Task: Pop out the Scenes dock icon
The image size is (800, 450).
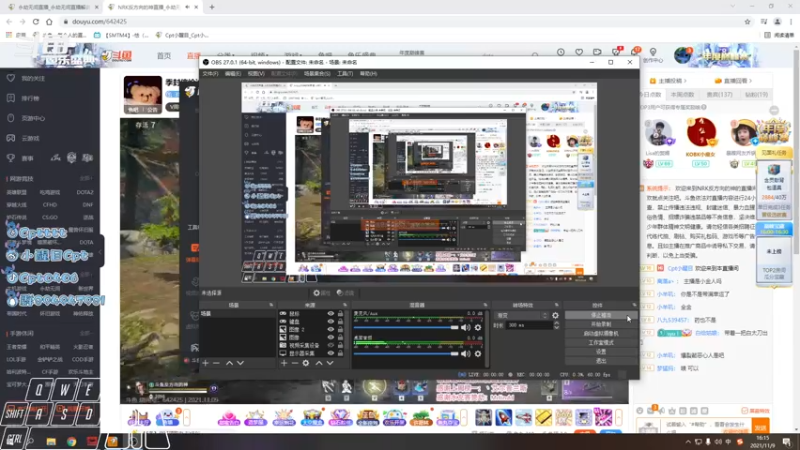Action: coord(271,305)
